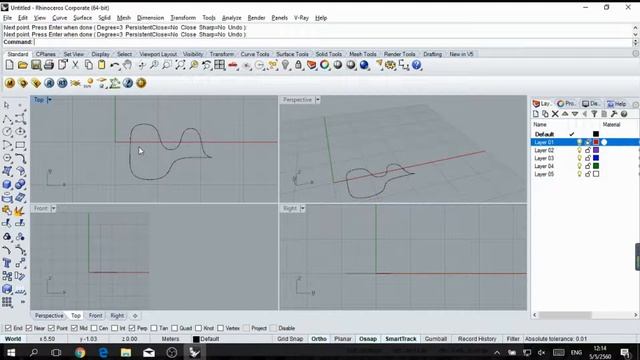Select the Rectangle tool in left sidebar
Screen dimensions: 640x360
coord(20,145)
